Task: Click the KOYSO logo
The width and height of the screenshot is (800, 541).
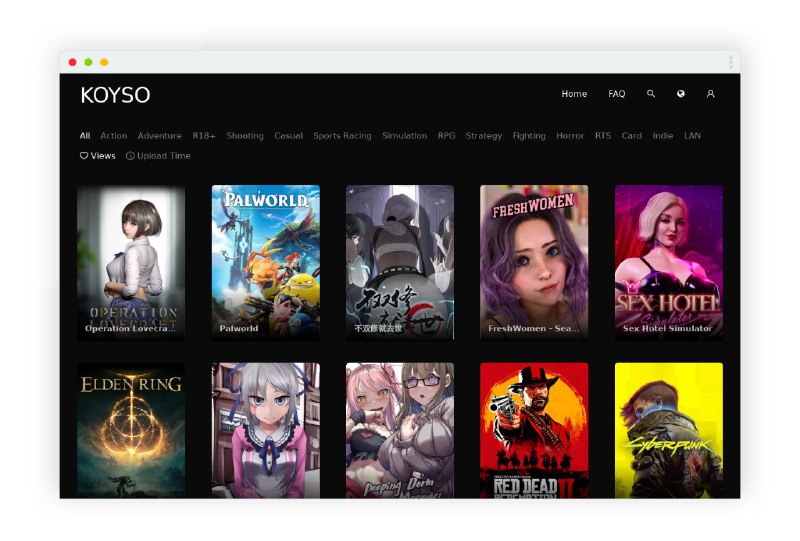Action: click(115, 95)
